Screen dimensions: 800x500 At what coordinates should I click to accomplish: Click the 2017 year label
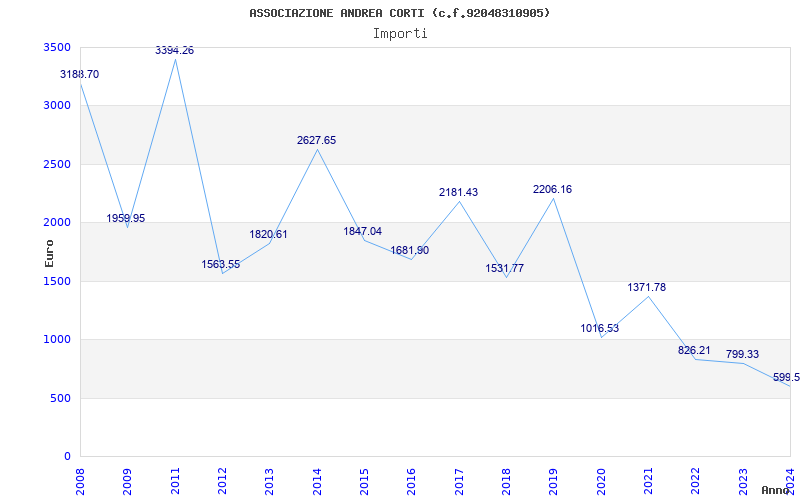[459, 481]
